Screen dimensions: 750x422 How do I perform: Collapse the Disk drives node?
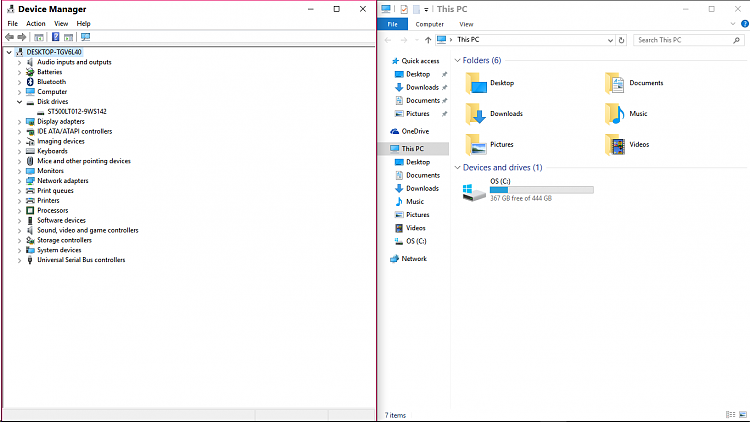coord(19,102)
